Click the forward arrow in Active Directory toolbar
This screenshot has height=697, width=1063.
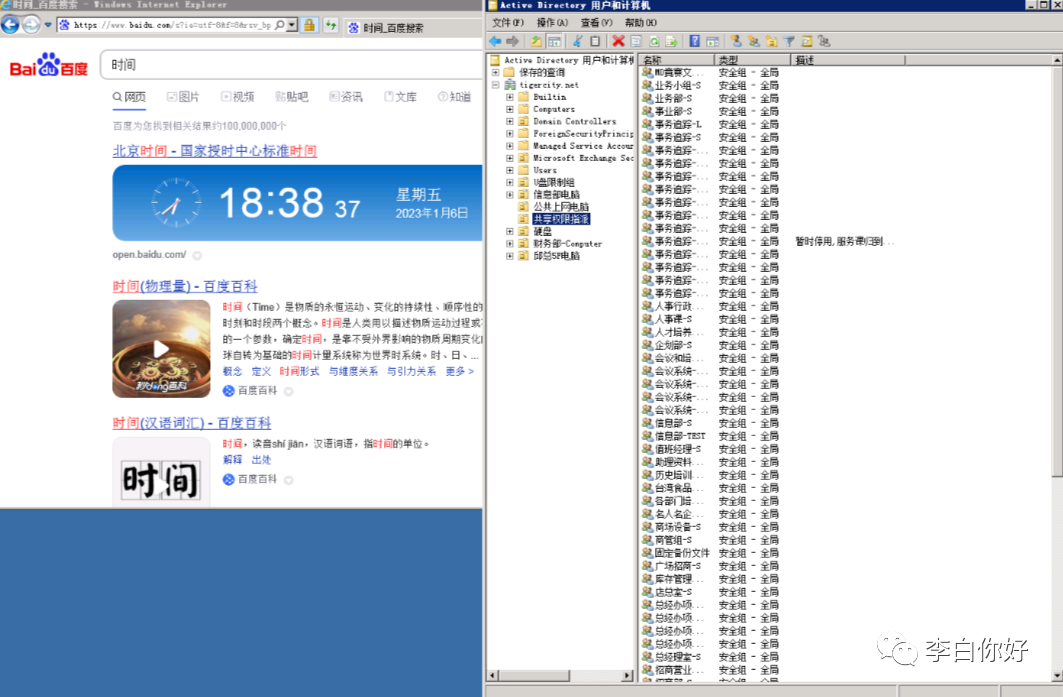(x=513, y=41)
